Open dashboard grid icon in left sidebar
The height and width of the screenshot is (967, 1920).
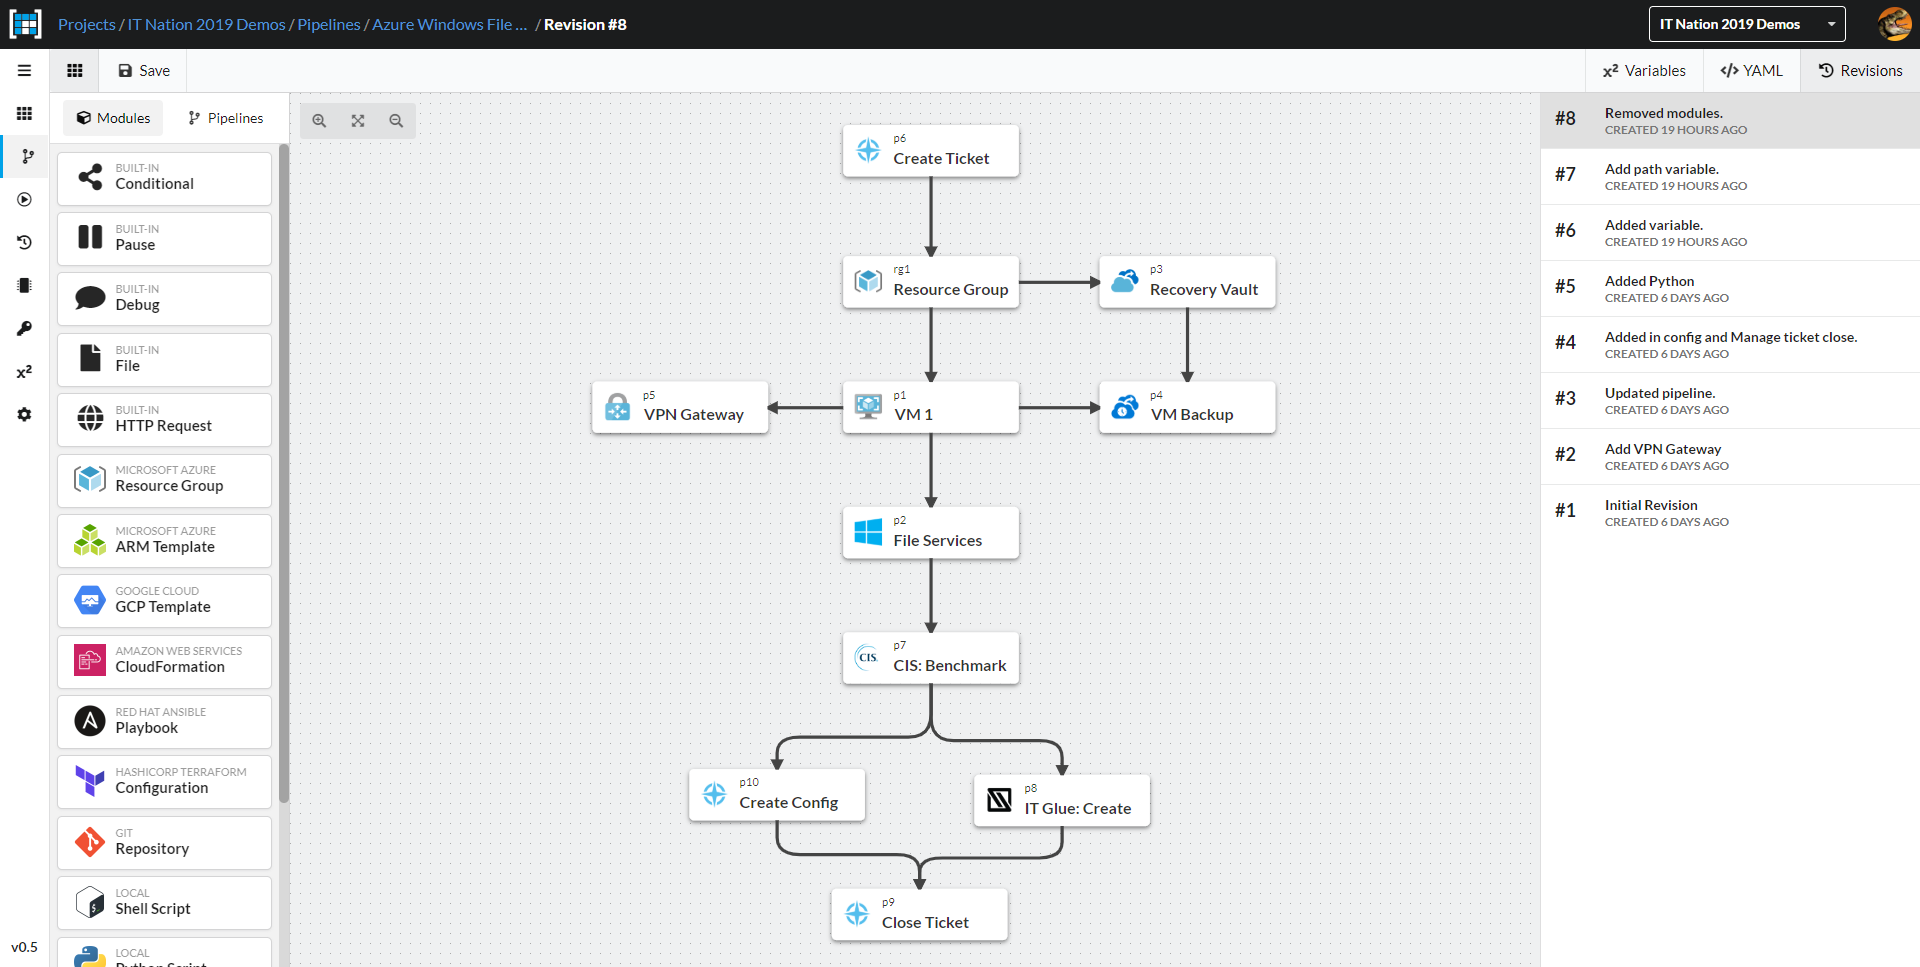(24, 114)
